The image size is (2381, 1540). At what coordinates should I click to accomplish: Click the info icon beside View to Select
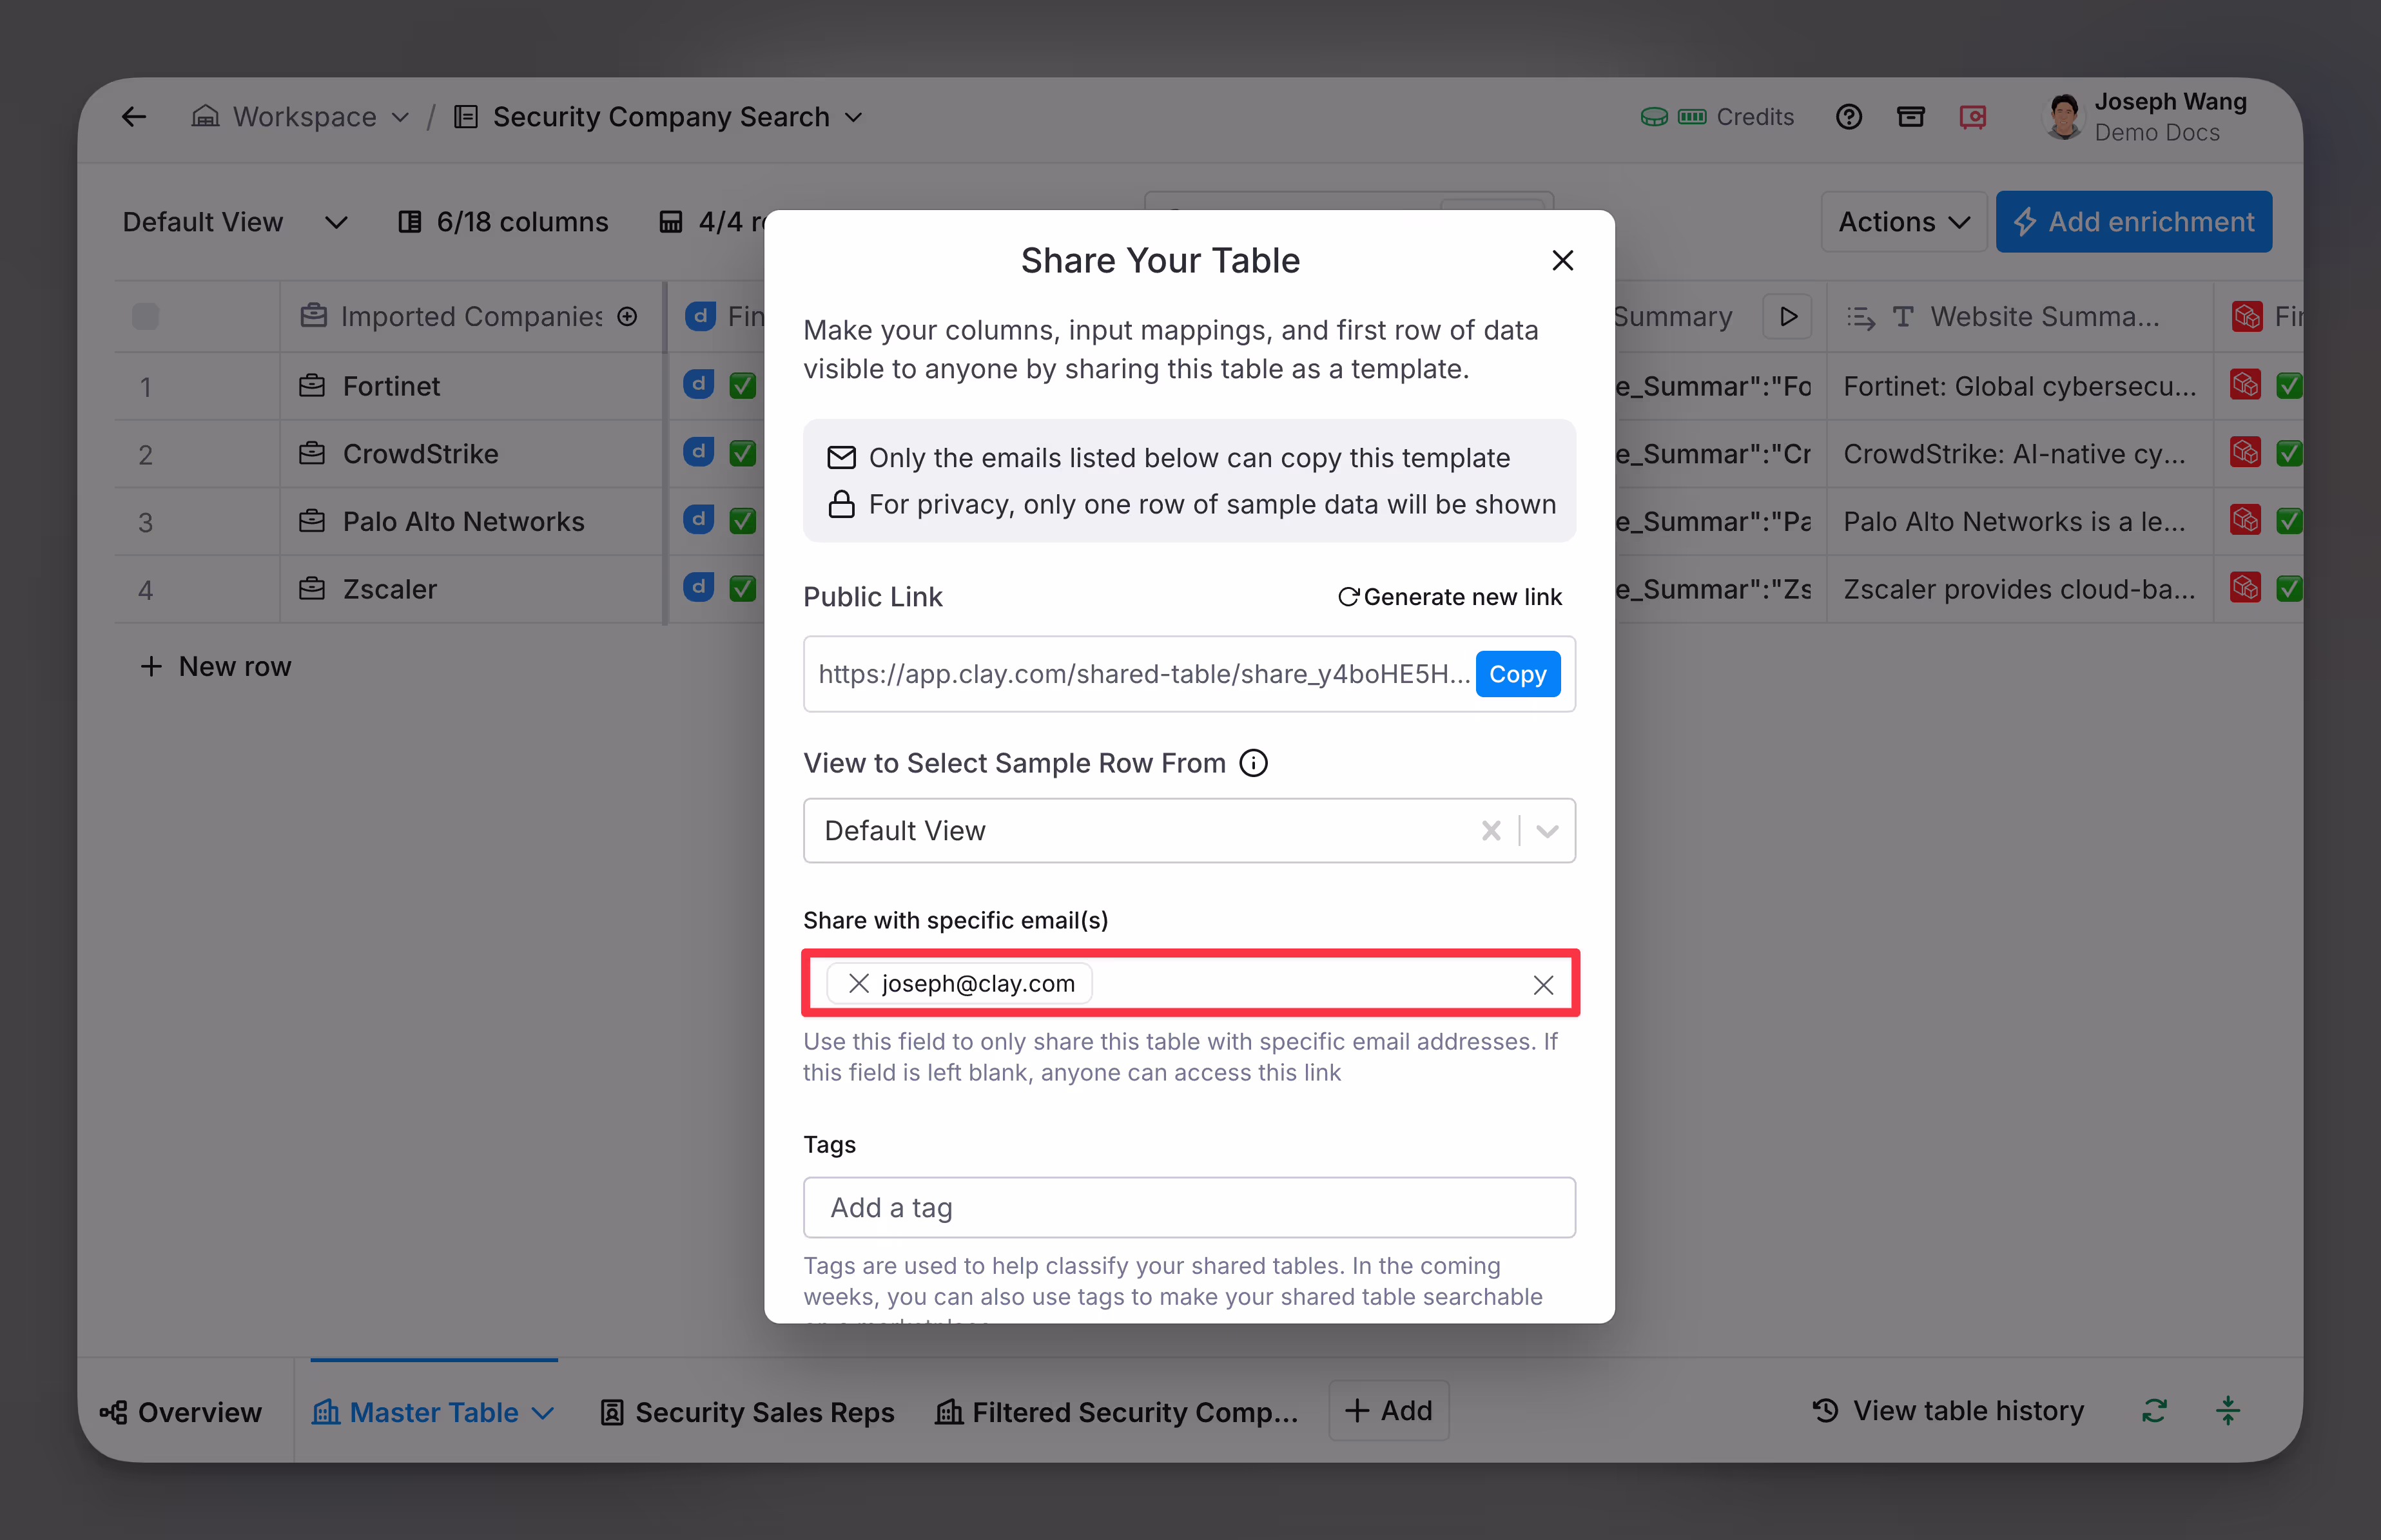coord(1253,763)
